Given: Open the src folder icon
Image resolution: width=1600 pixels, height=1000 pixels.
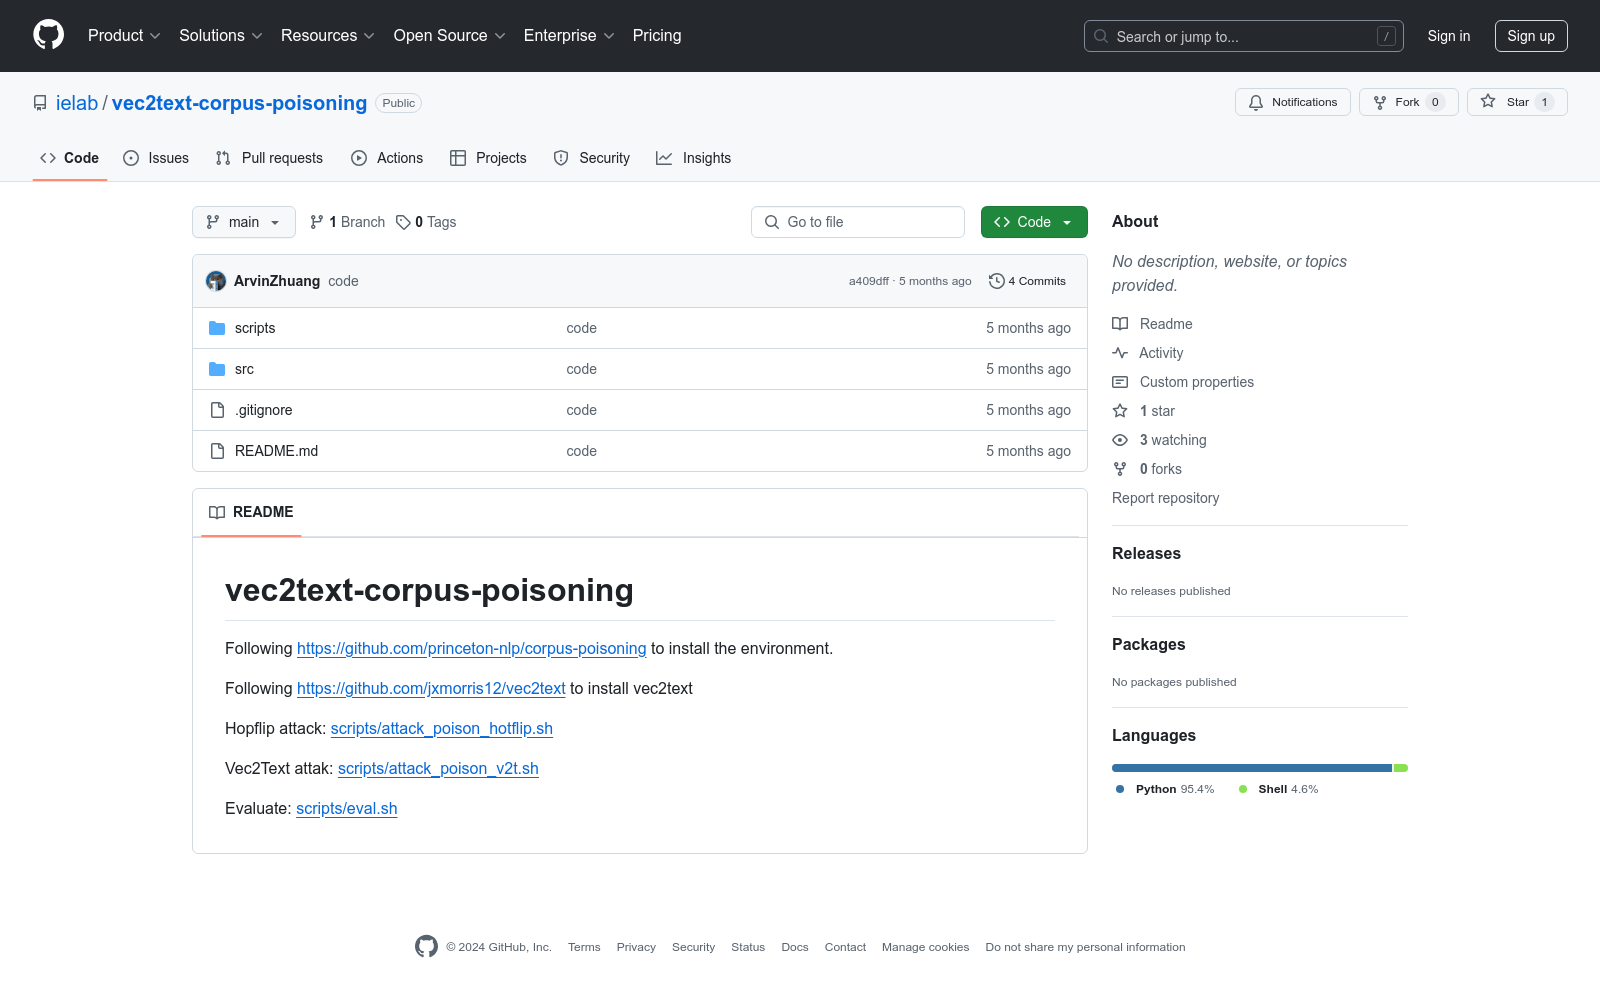Looking at the screenshot, I should [217, 369].
